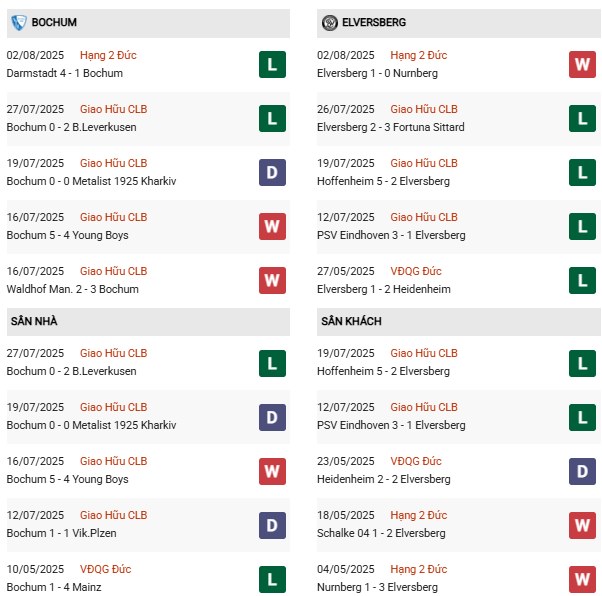This screenshot has width=602, height=596.
Task: Click the D badge for Bochum 0 - 0 Metalist 1925 Kharkiv under the Bochum header
Action: [272, 173]
